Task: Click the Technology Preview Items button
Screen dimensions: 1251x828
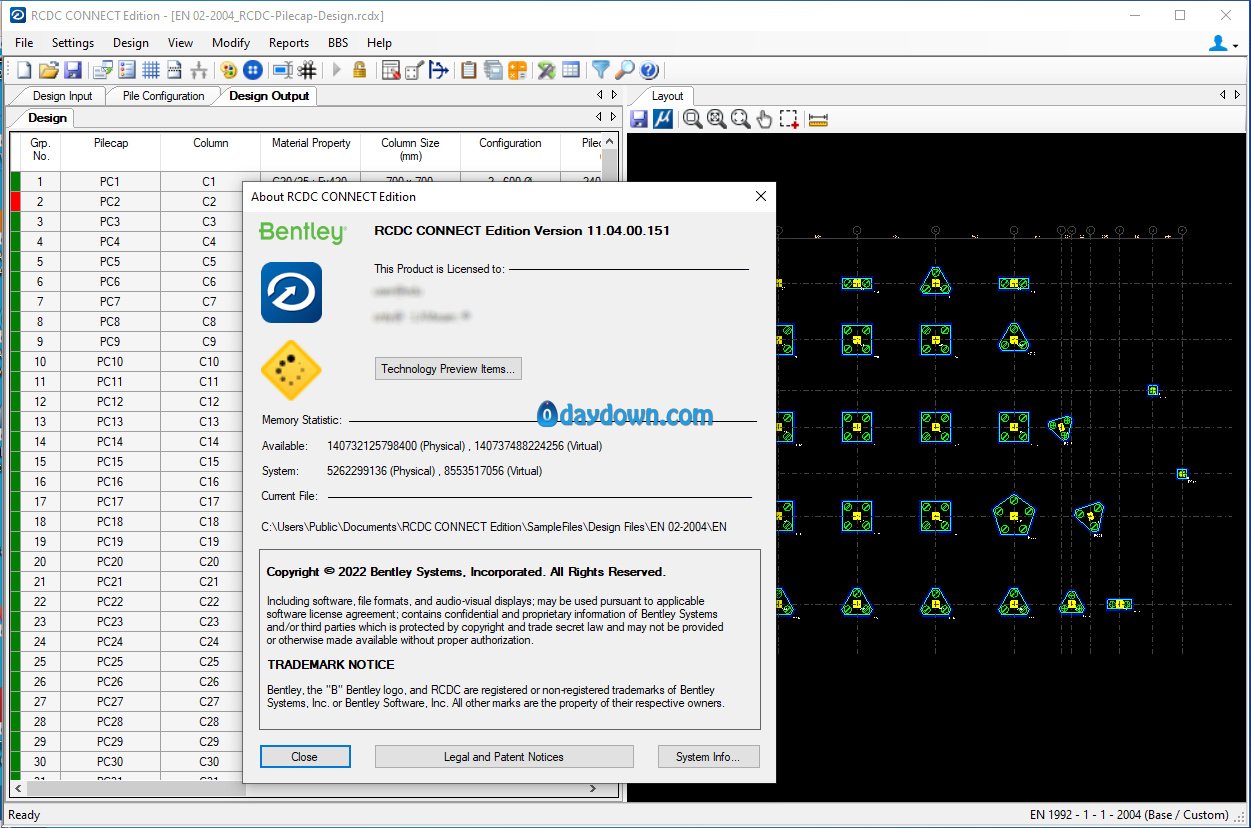Action: pos(448,369)
